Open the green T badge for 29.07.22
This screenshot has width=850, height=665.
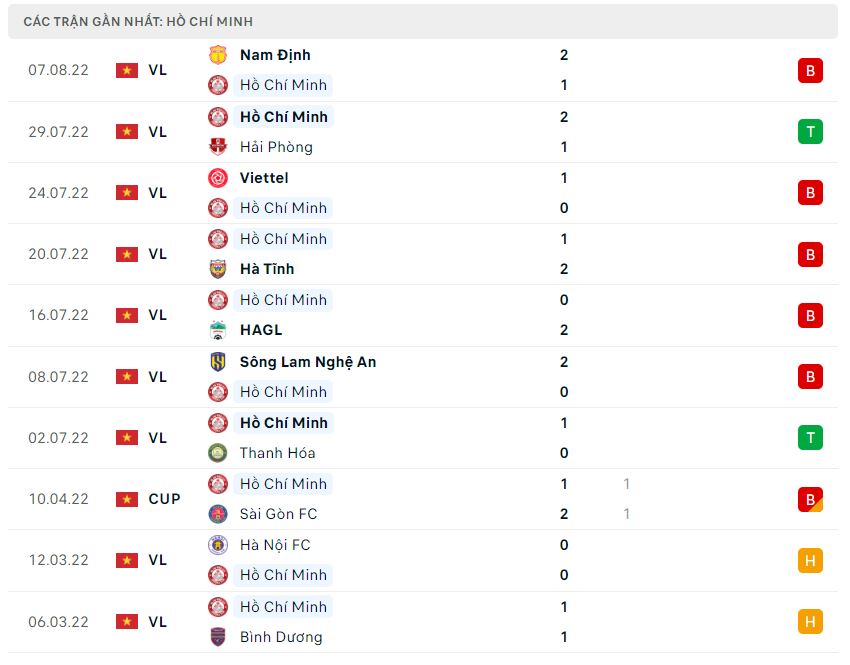[810, 132]
